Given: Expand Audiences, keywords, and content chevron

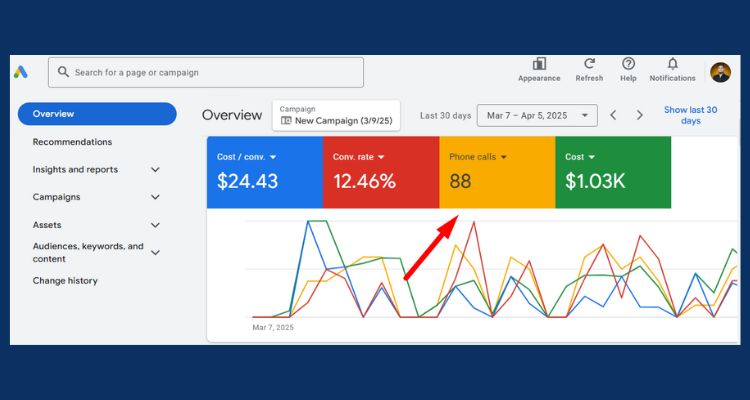Looking at the screenshot, I should (155, 253).
